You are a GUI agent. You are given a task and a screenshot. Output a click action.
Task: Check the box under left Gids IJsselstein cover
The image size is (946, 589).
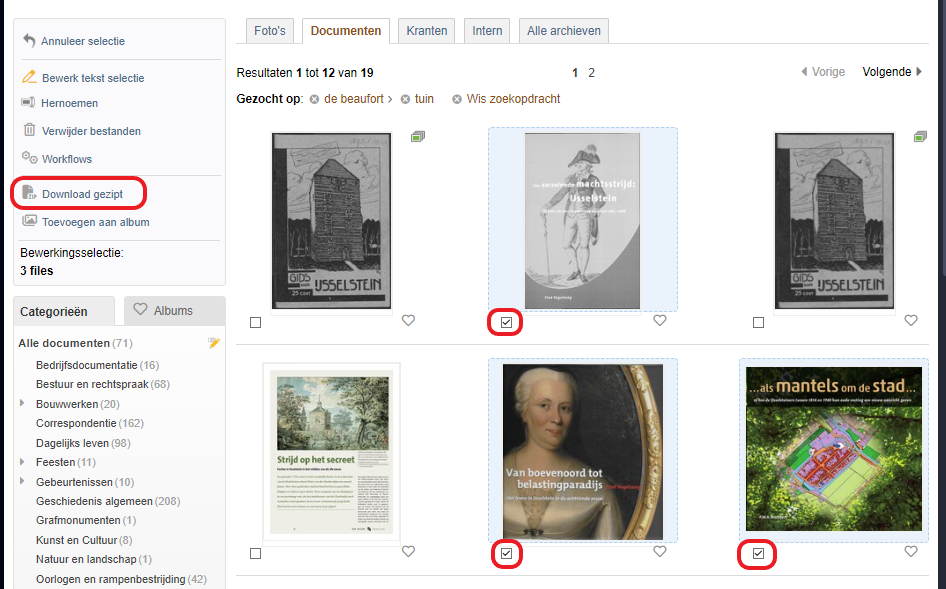[256, 323]
